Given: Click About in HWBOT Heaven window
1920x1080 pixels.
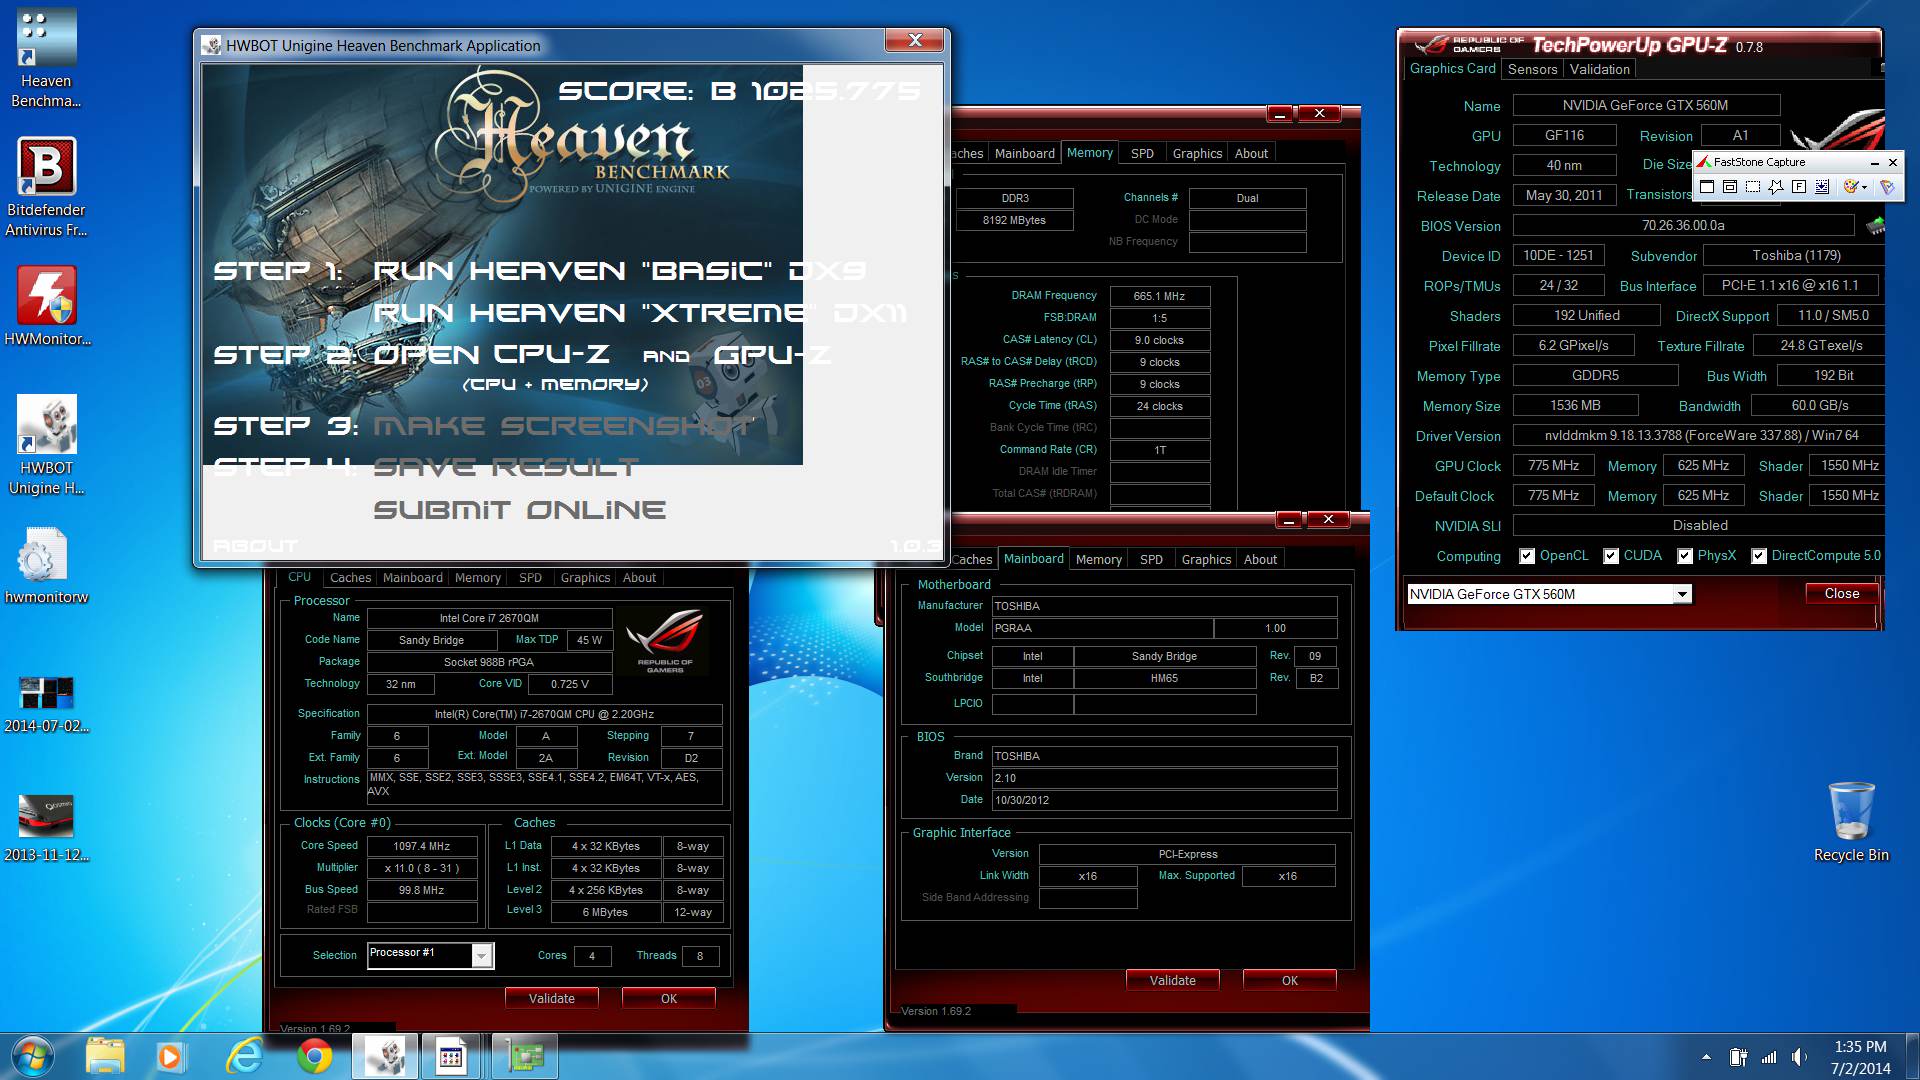Looking at the screenshot, I should [255, 546].
